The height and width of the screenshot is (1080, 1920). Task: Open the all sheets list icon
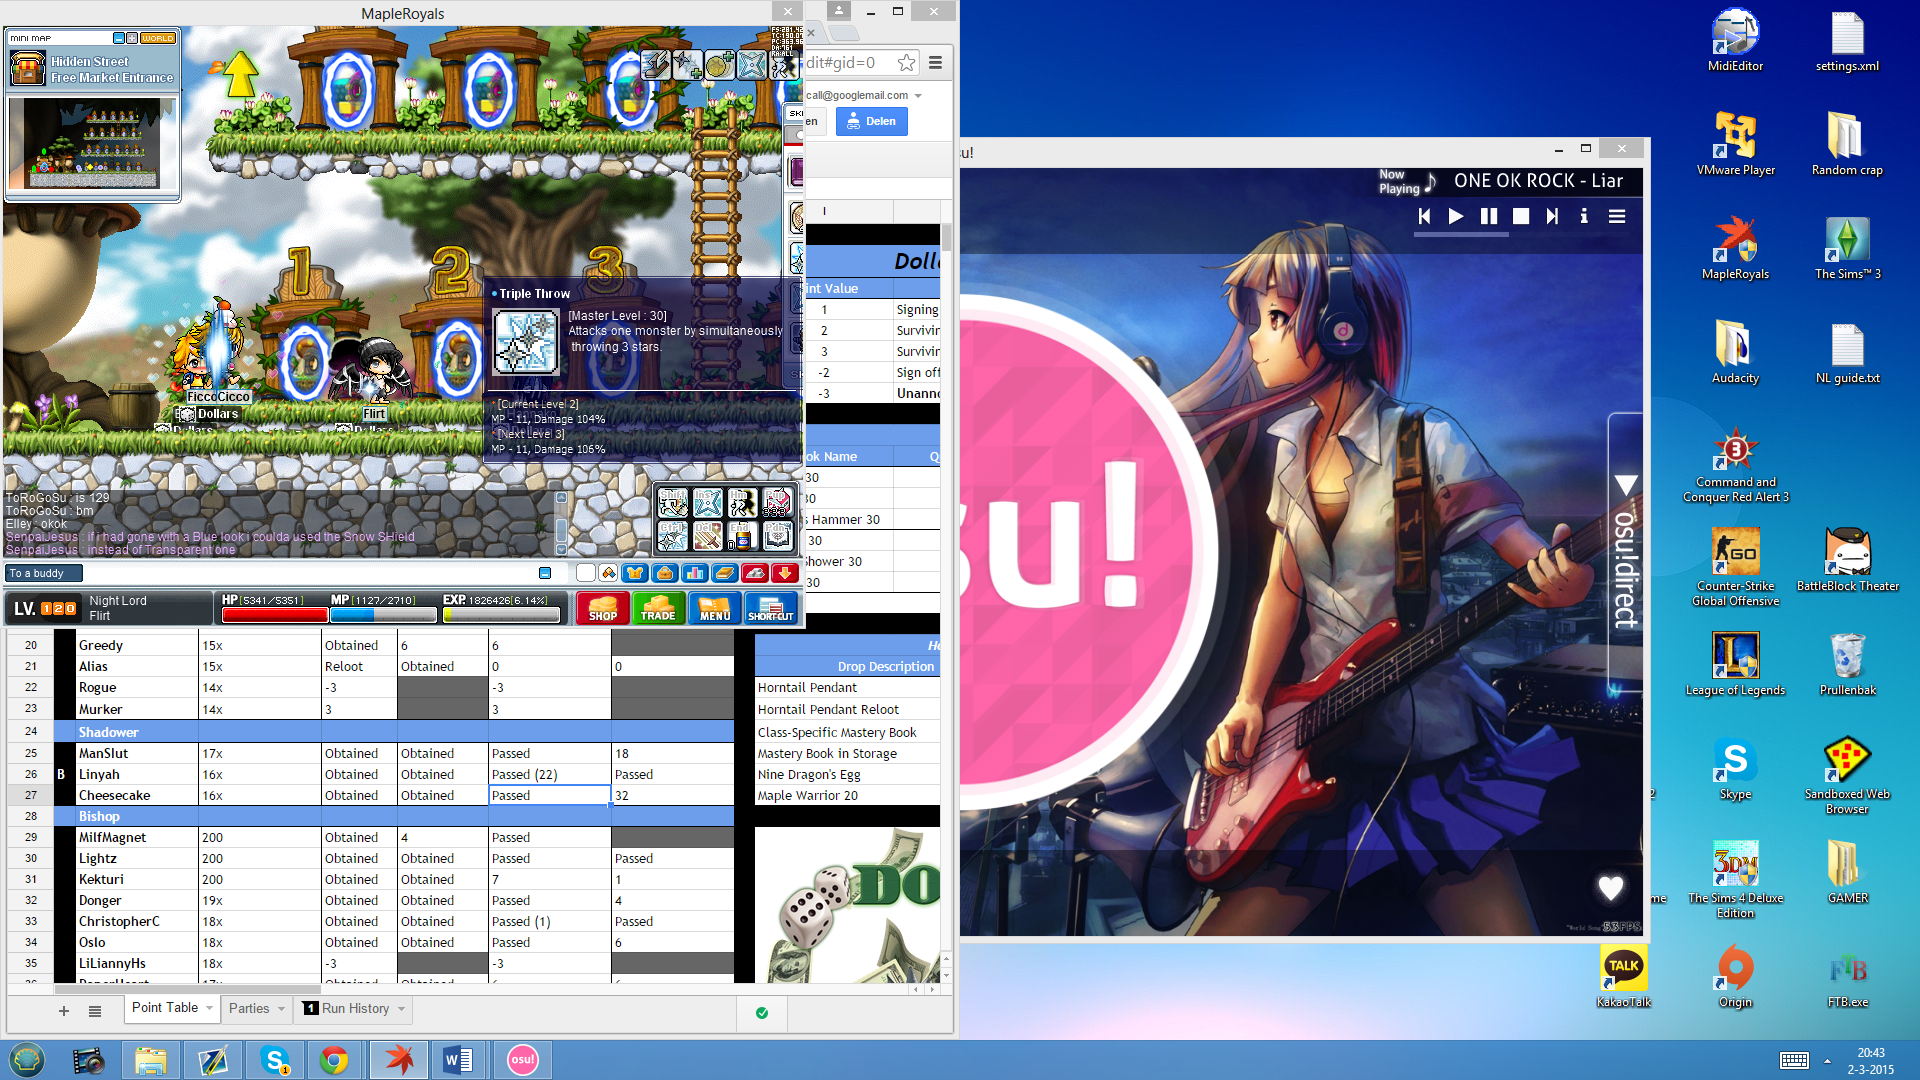(95, 1011)
